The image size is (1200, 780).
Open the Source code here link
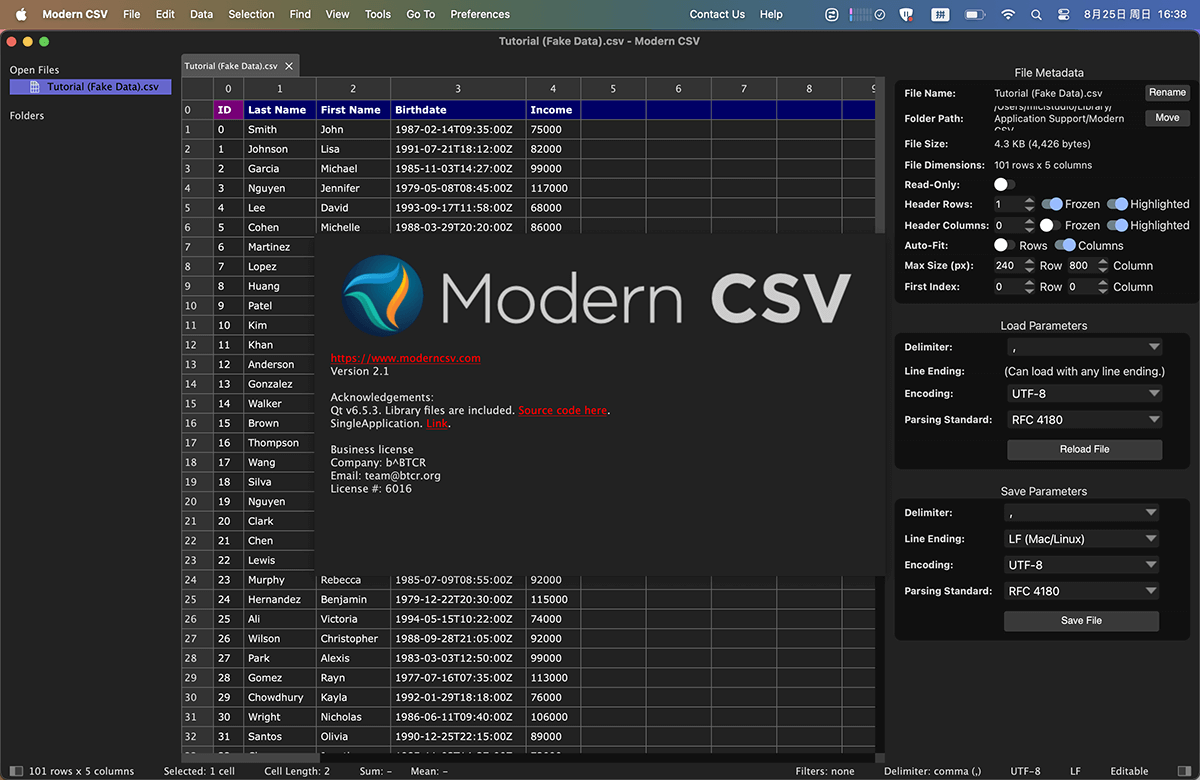563,410
